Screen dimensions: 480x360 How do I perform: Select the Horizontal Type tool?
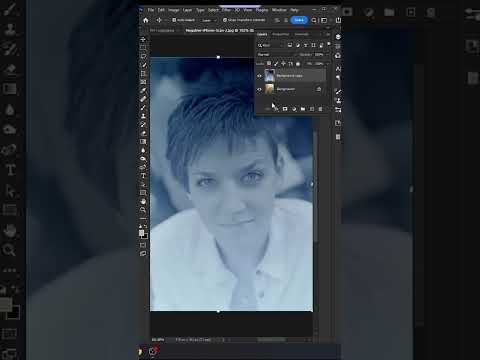coord(143,176)
